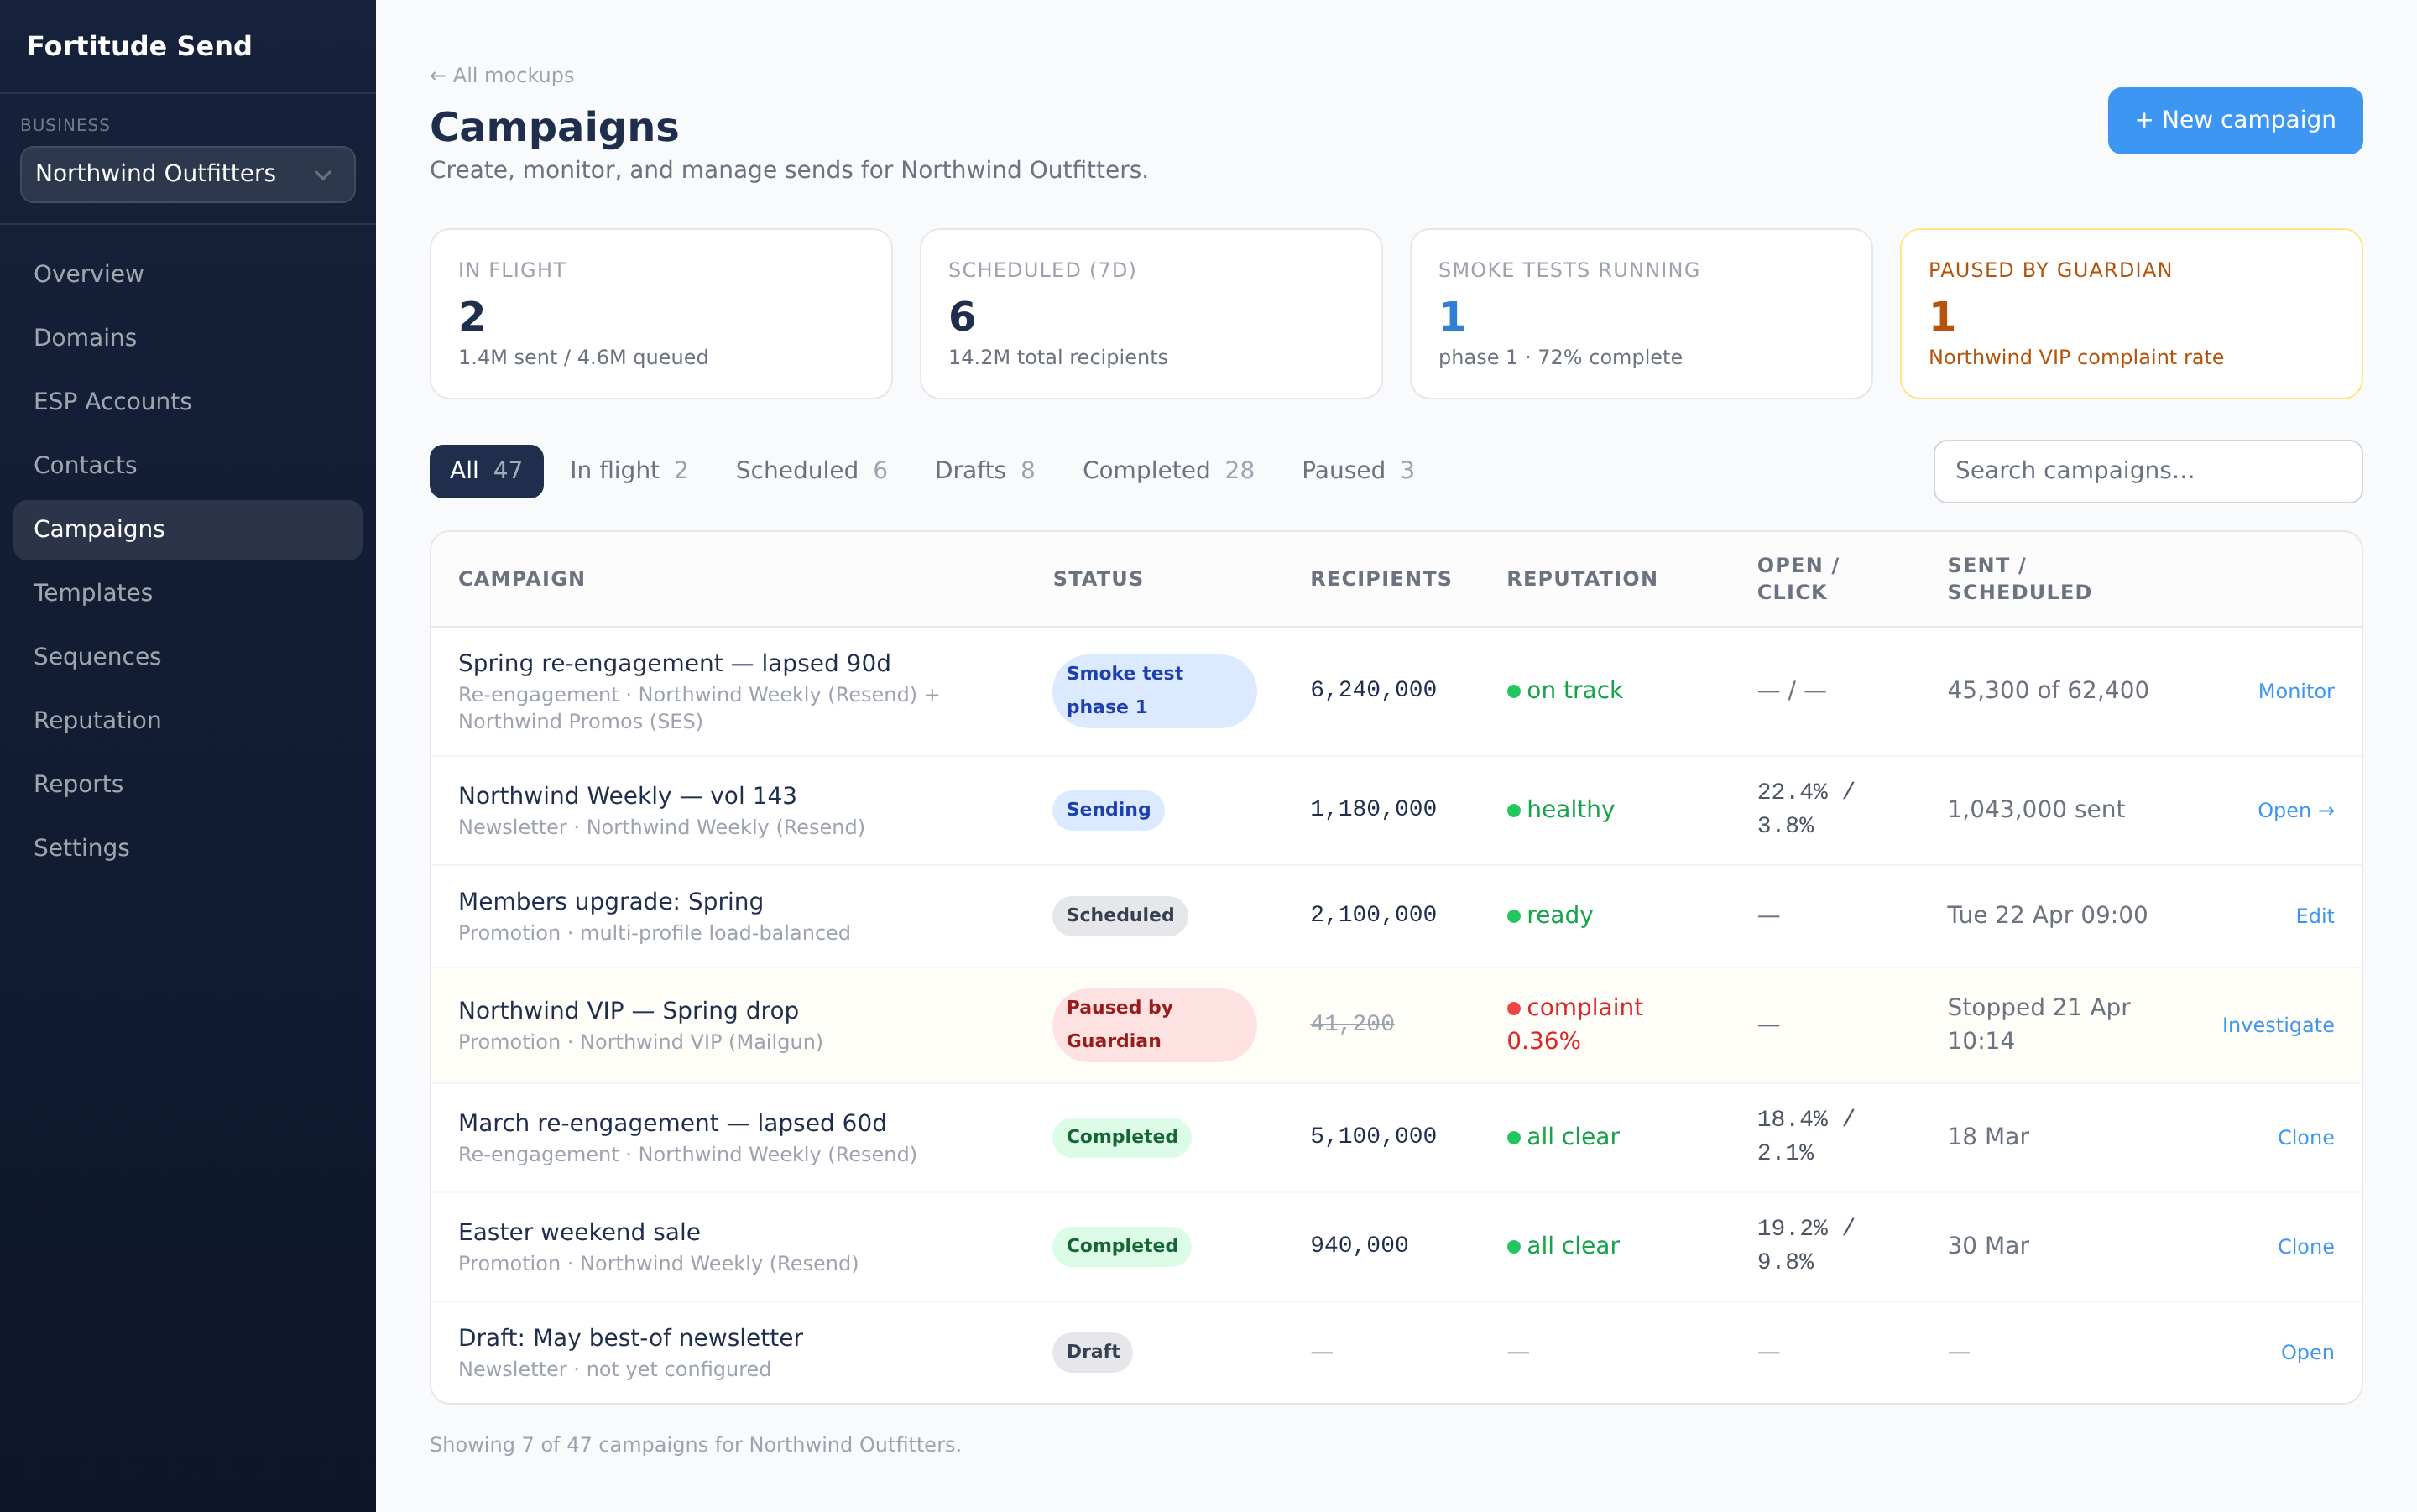Screen dimensions: 2417x1512
Task: Click the Tue 22 Apr 09:00 schedule
Action: [2047, 916]
